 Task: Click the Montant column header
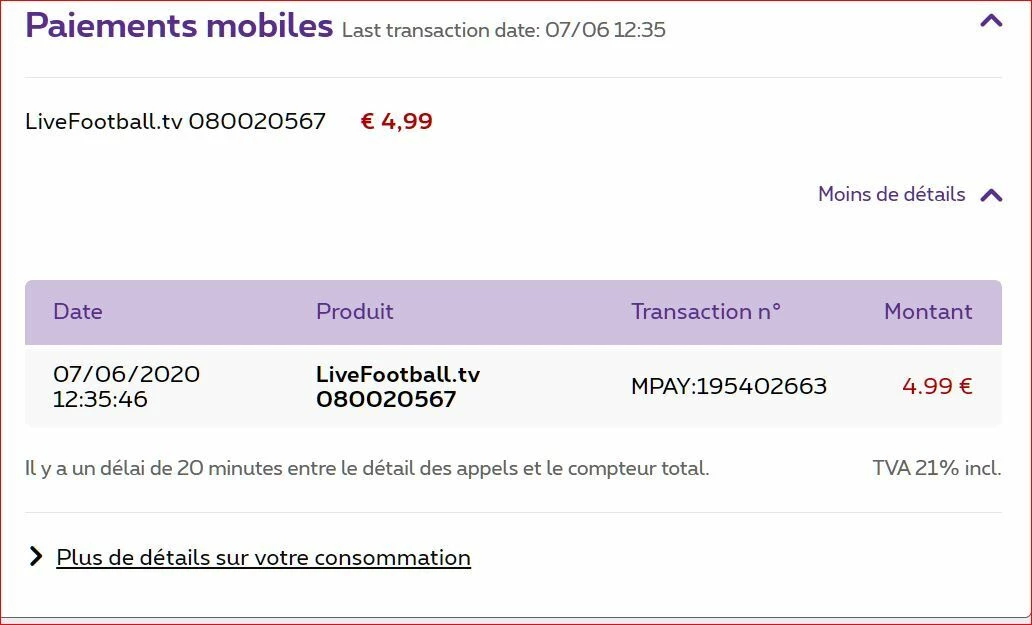point(928,312)
